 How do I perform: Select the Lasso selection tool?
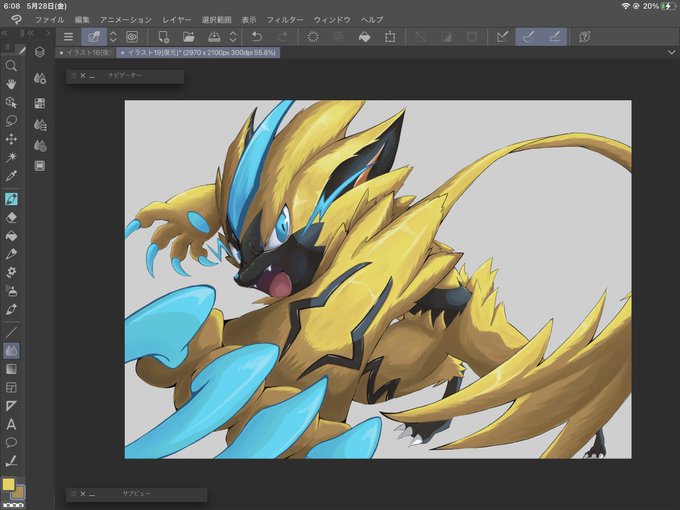pos(11,121)
